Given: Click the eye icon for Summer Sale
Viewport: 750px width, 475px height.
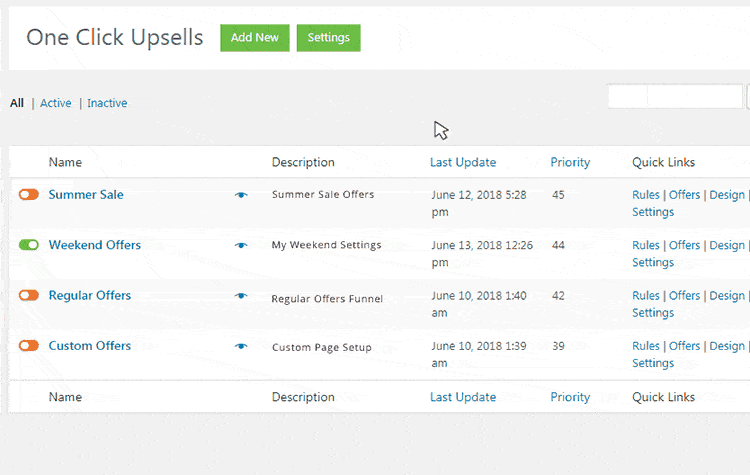Looking at the screenshot, I should [x=241, y=195].
